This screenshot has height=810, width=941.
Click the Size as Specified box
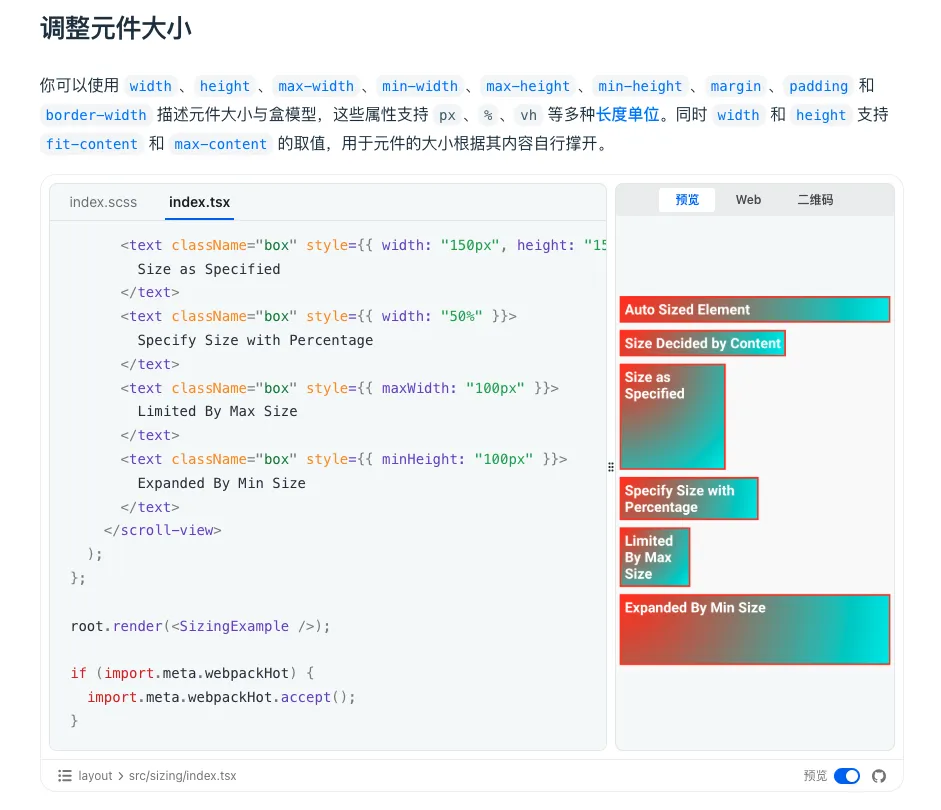pyautogui.click(x=672, y=416)
